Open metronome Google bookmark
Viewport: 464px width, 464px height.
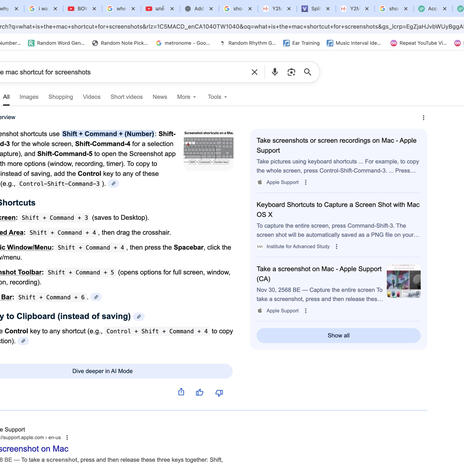183,43
